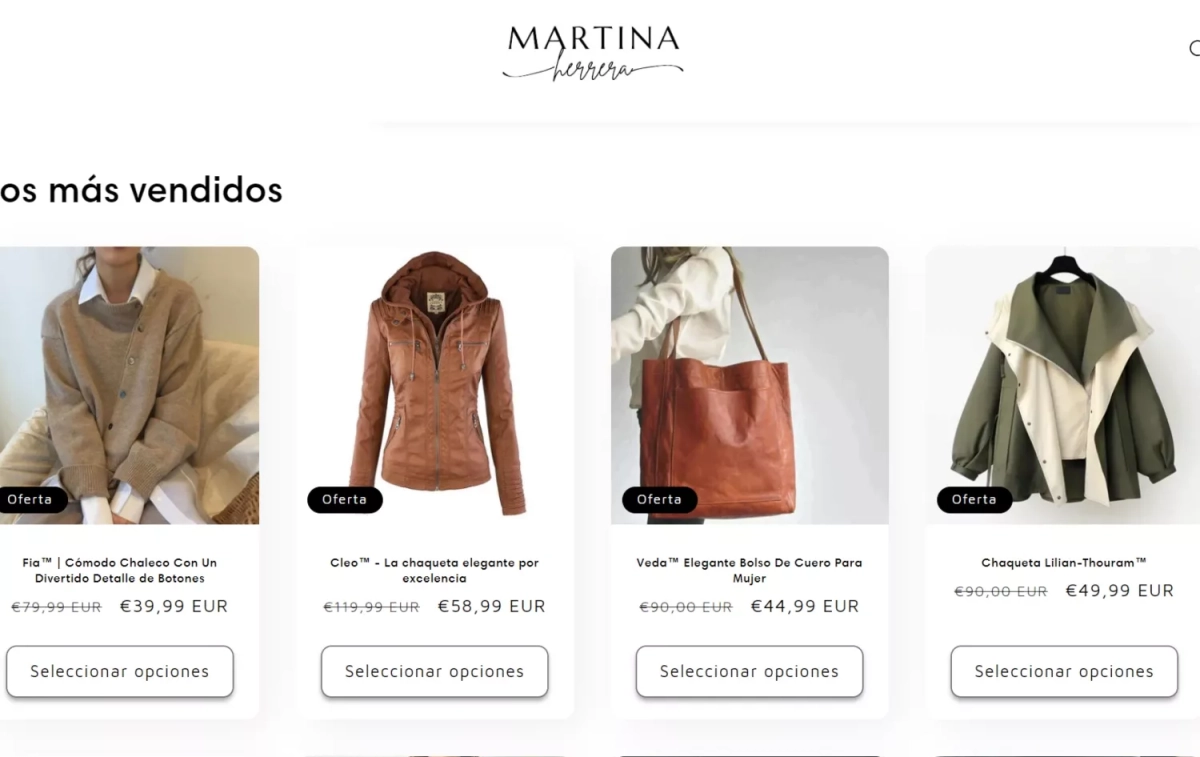Open the Cleo chaqueta elegante product title
The height and width of the screenshot is (757, 1200).
tap(435, 570)
